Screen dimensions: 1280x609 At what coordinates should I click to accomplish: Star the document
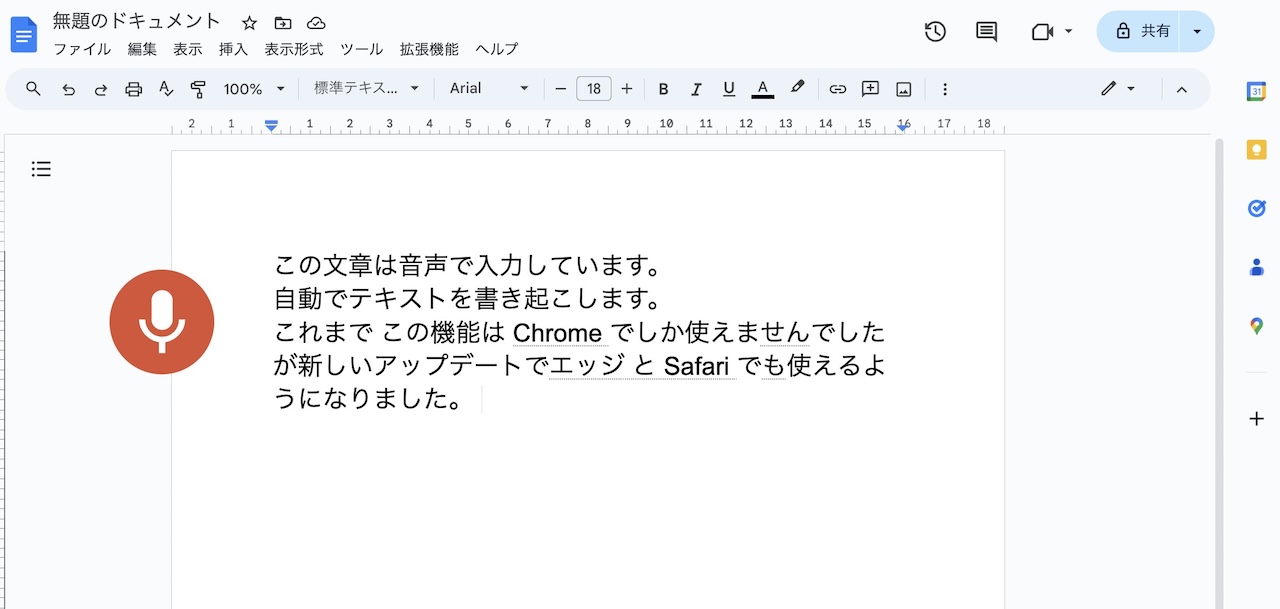(x=250, y=23)
